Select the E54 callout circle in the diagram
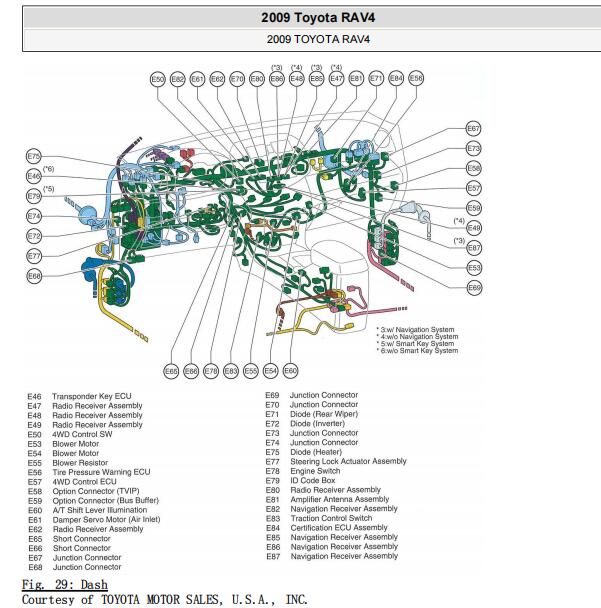The width and height of the screenshot is (601, 608). pyautogui.click(x=270, y=371)
